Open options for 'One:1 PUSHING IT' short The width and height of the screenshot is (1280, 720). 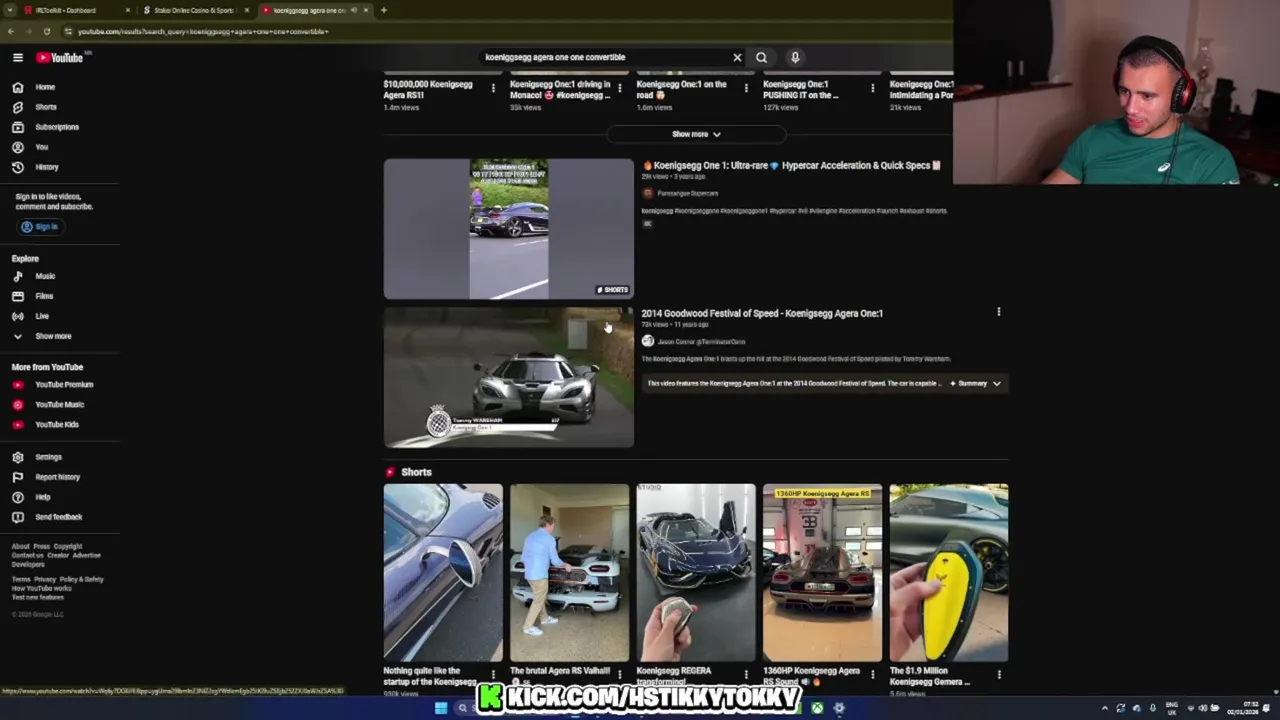pos(872,88)
